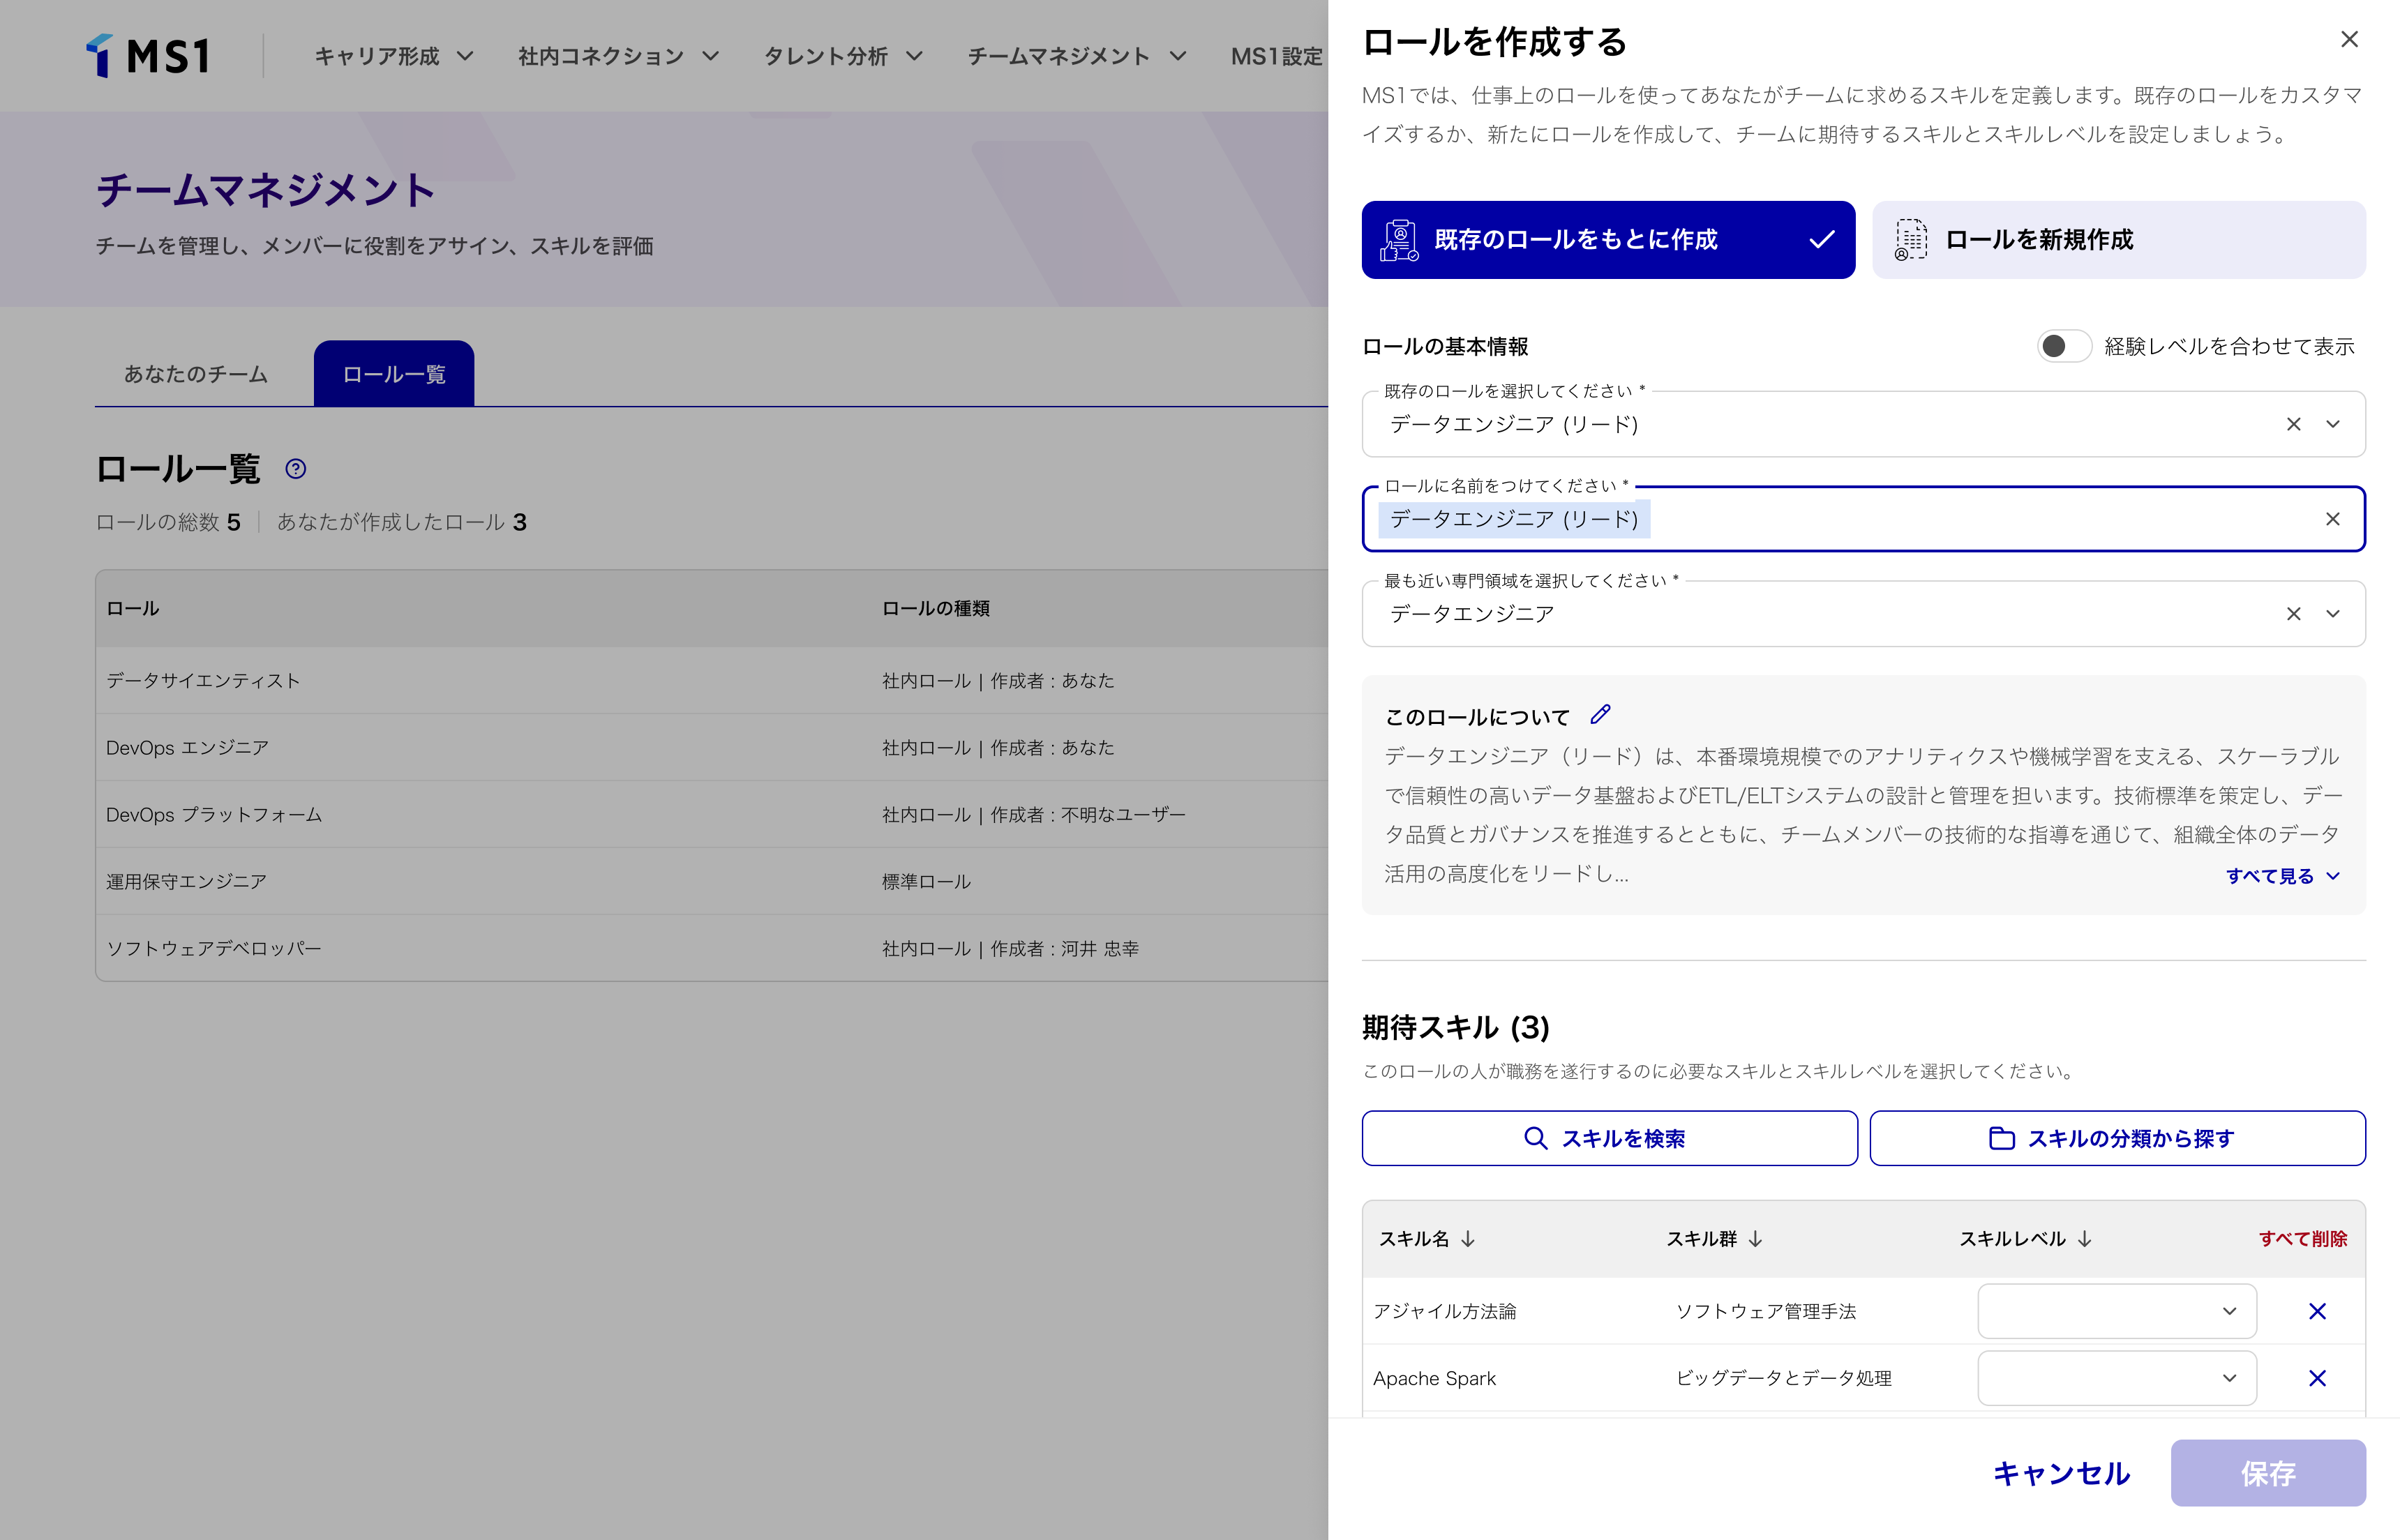Viewport: 2400px width, 1540px height.
Task: Sort by スキル名 arrow
Action: (1468, 1239)
